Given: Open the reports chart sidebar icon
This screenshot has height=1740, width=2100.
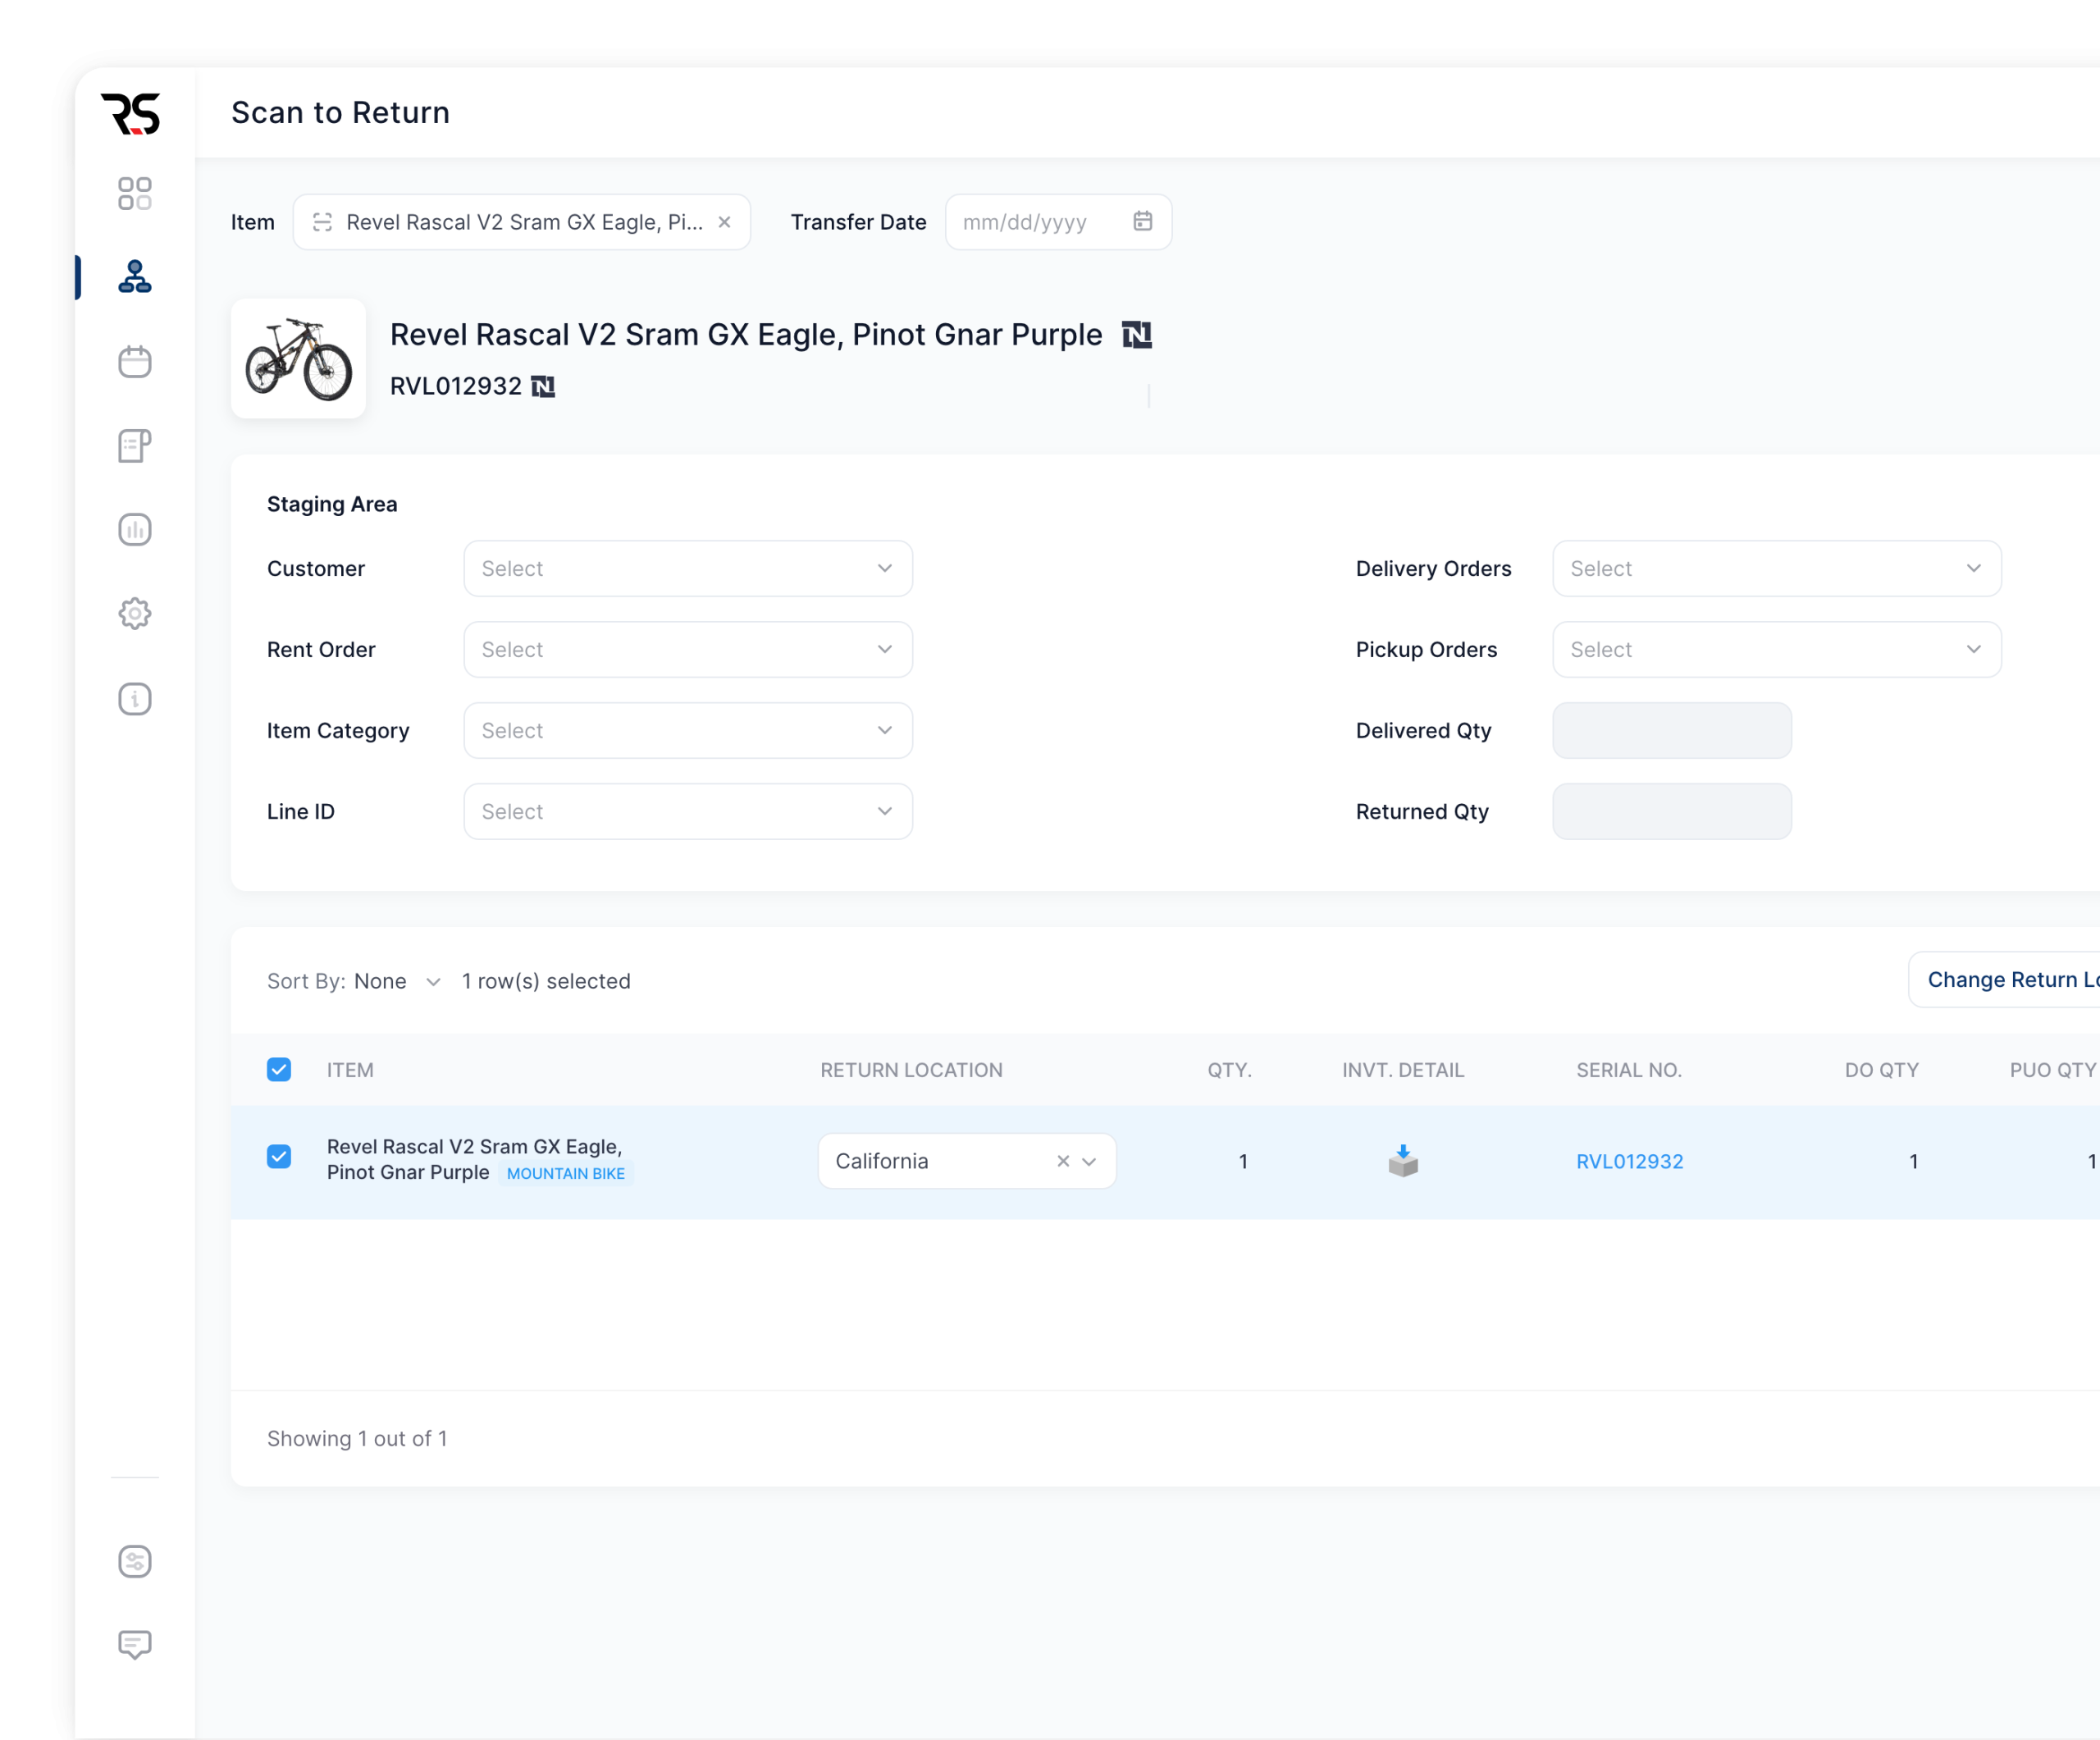Looking at the screenshot, I should click(x=134, y=529).
